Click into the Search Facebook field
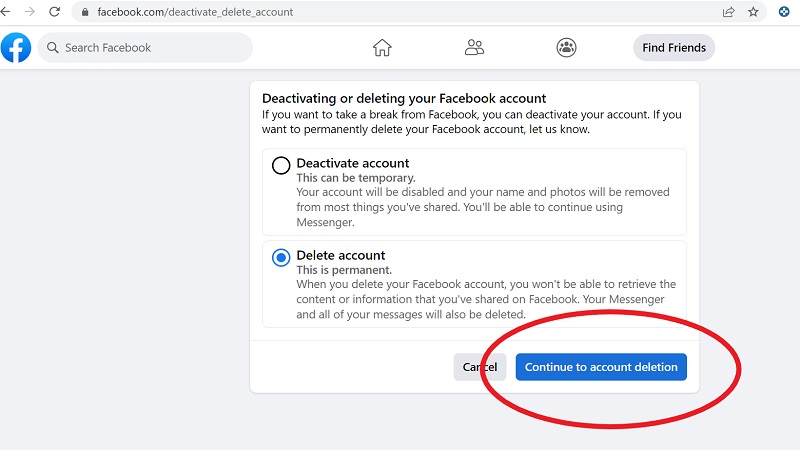The height and width of the screenshot is (450, 800). pos(150,48)
